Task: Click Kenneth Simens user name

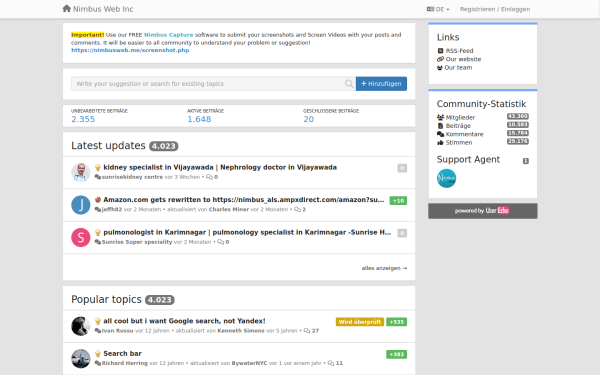Action: click(x=241, y=331)
